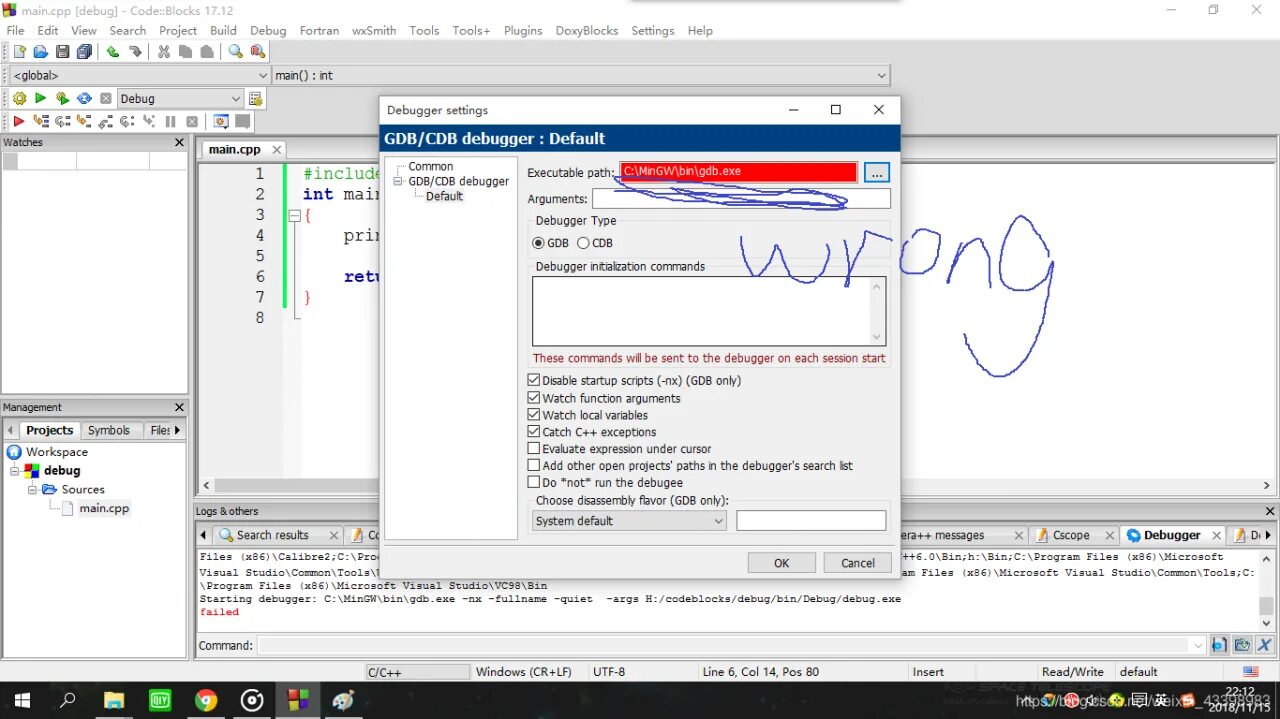Image resolution: width=1280 pixels, height=719 pixels.
Task: Open the Settings menu
Action: point(652,30)
